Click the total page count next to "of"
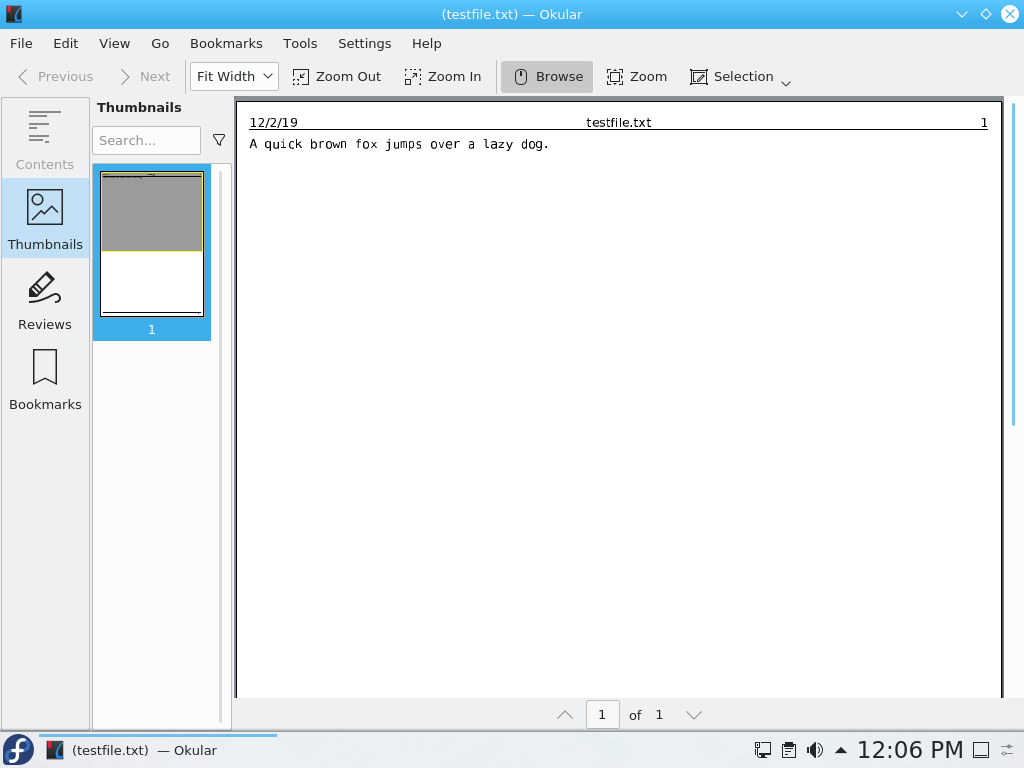 pyautogui.click(x=659, y=715)
